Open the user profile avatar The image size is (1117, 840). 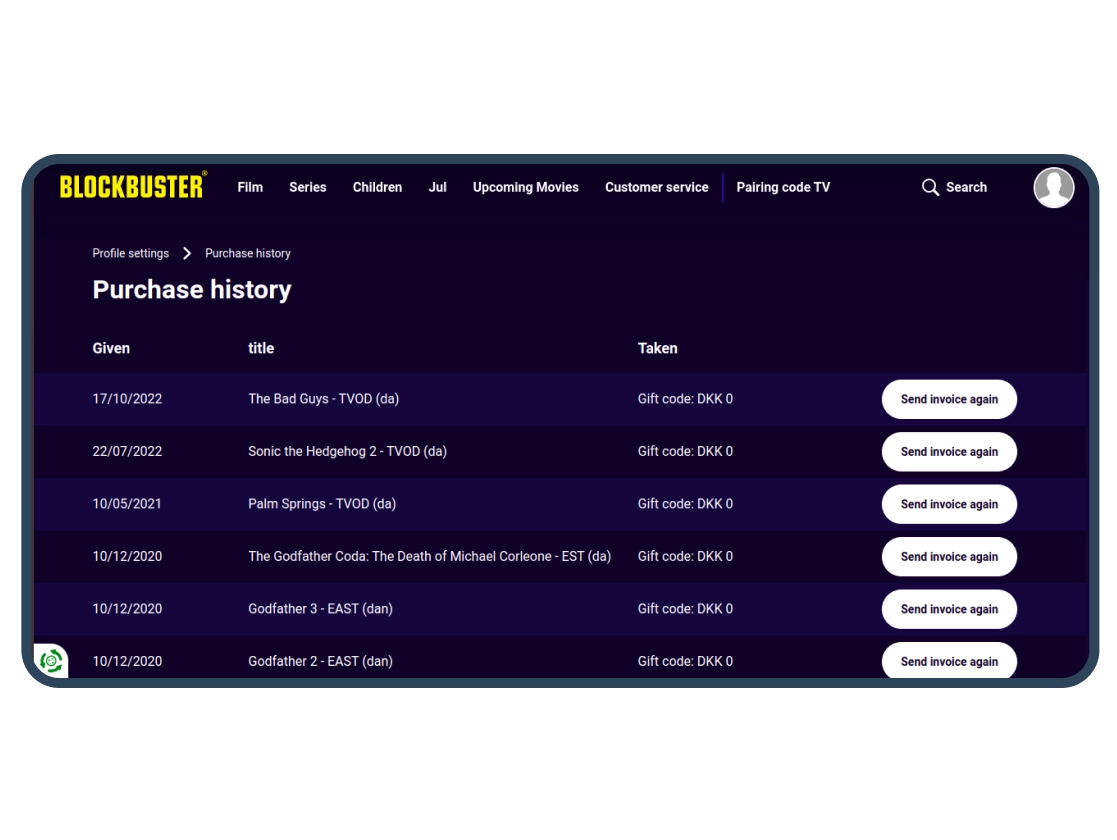click(x=1054, y=187)
